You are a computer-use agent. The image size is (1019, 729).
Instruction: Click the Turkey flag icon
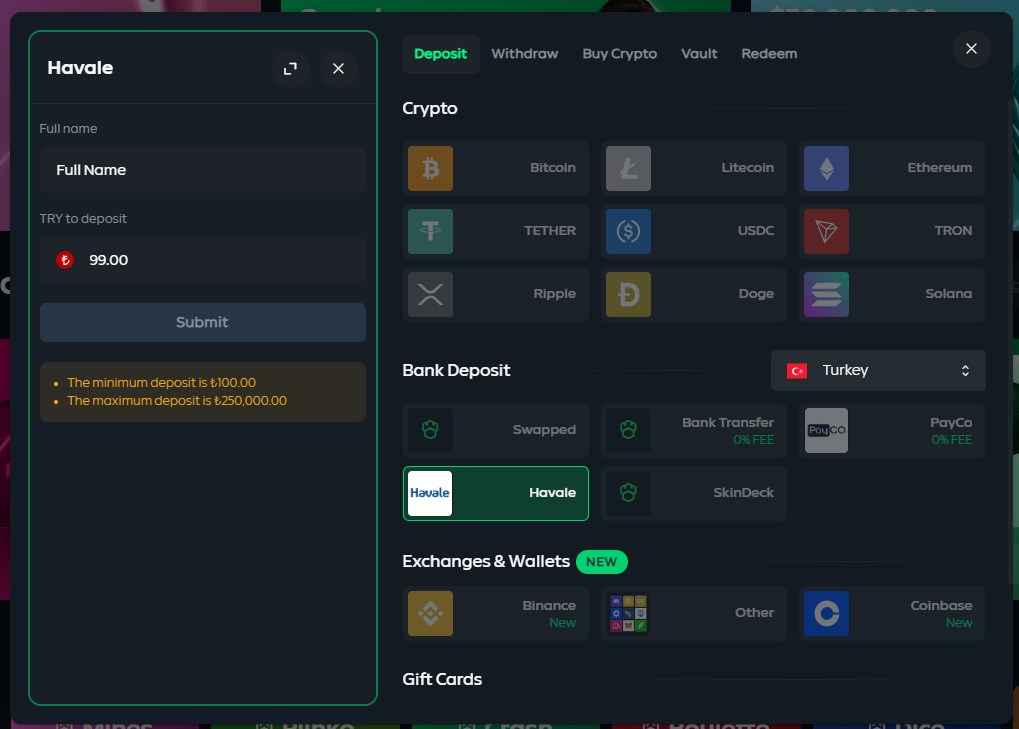[797, 370]
